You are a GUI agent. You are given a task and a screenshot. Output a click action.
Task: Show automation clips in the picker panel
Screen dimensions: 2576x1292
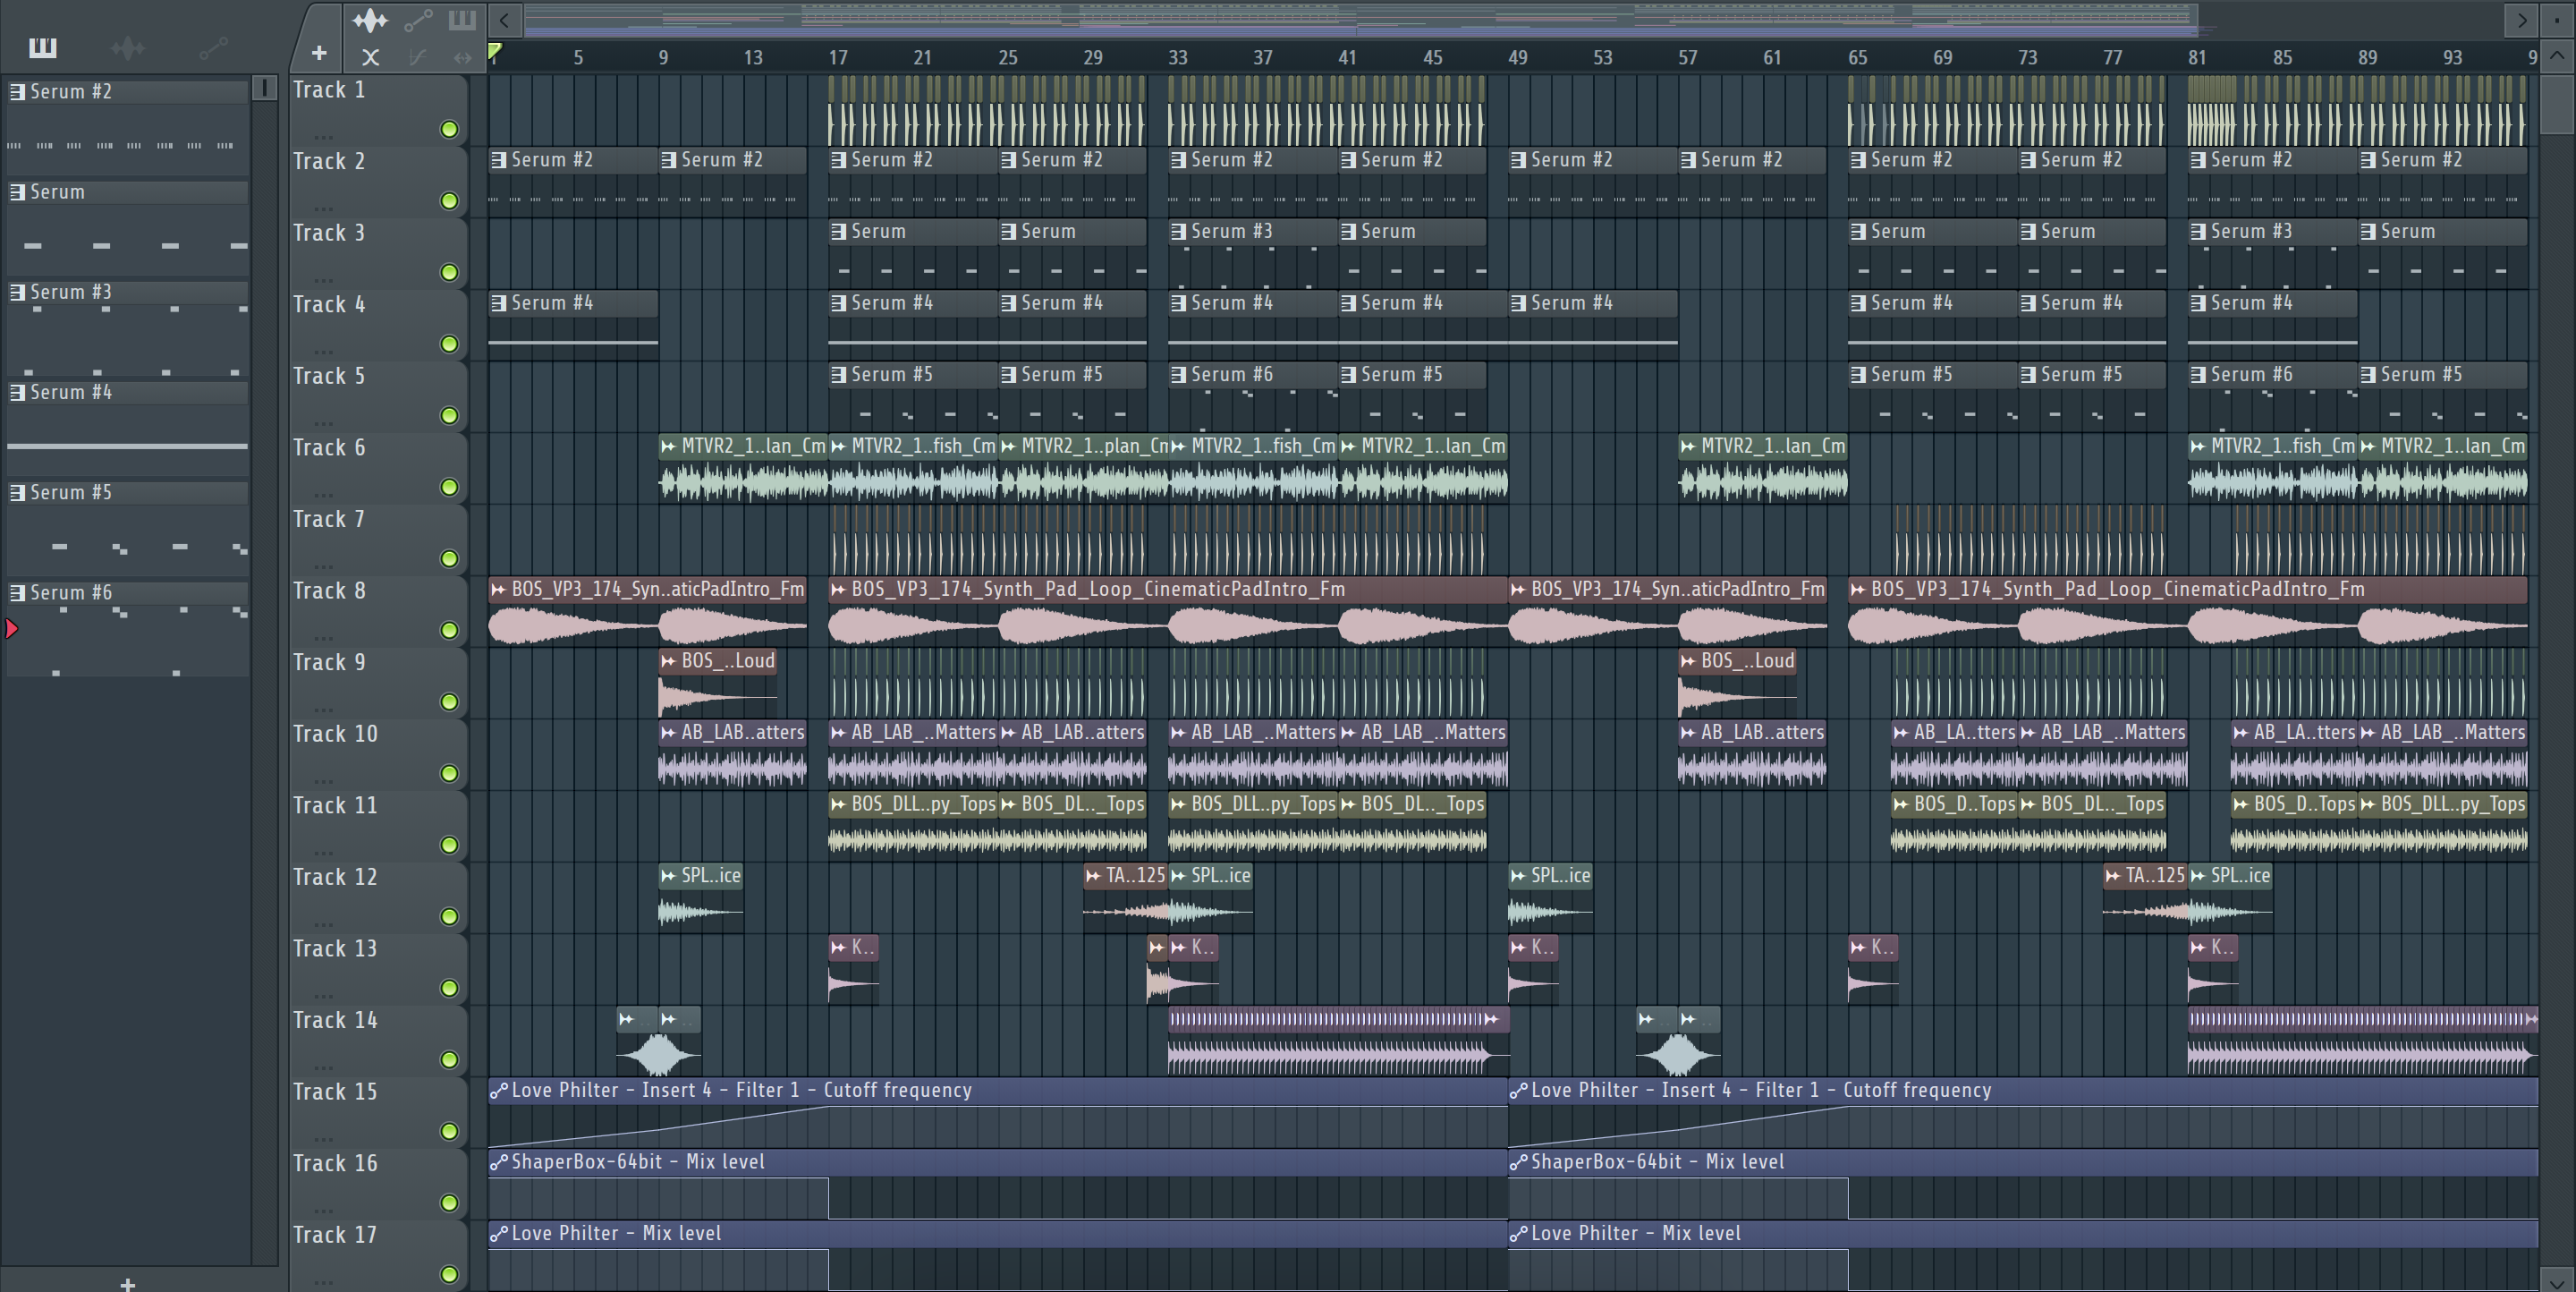(x=214, y=47)
